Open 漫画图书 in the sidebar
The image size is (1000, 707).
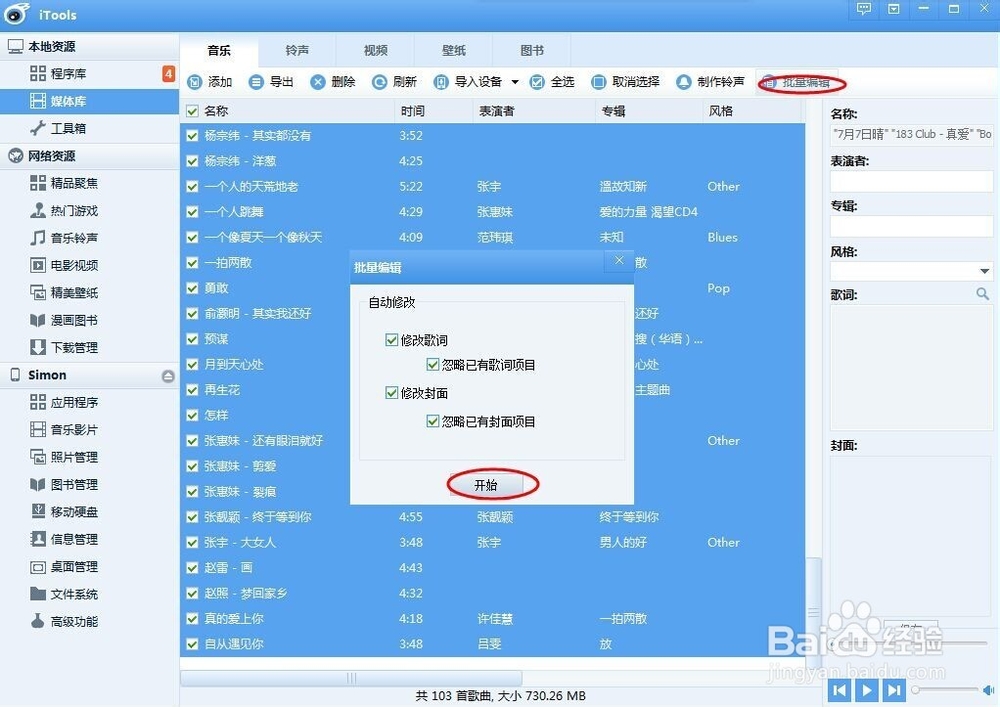pyautogui.click(x=89, y=320)
